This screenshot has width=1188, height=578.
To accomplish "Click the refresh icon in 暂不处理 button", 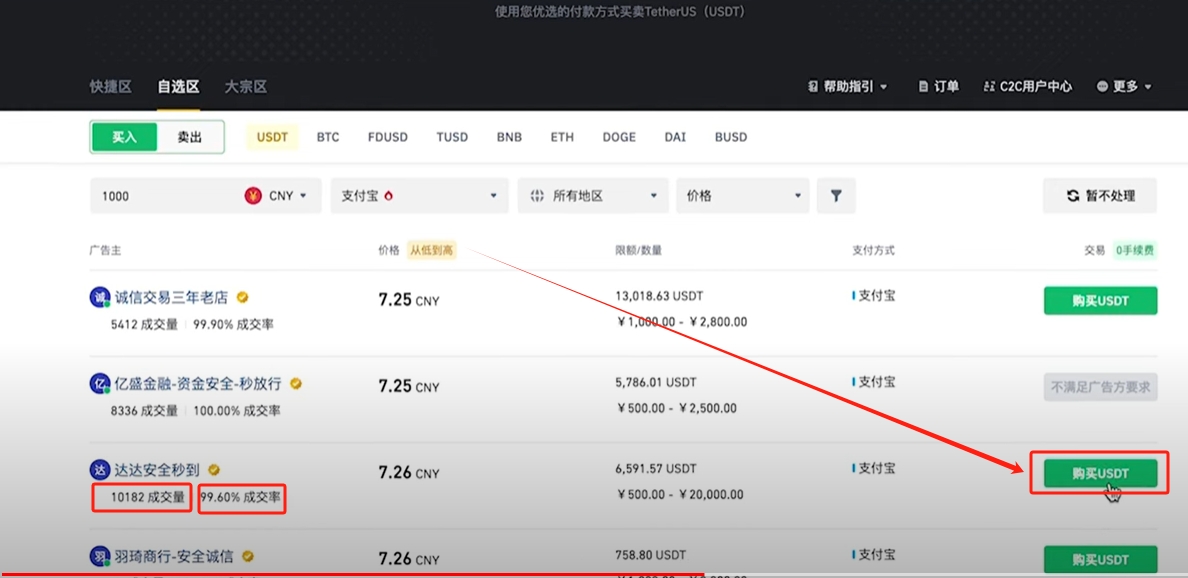I will pos(1072,196).
